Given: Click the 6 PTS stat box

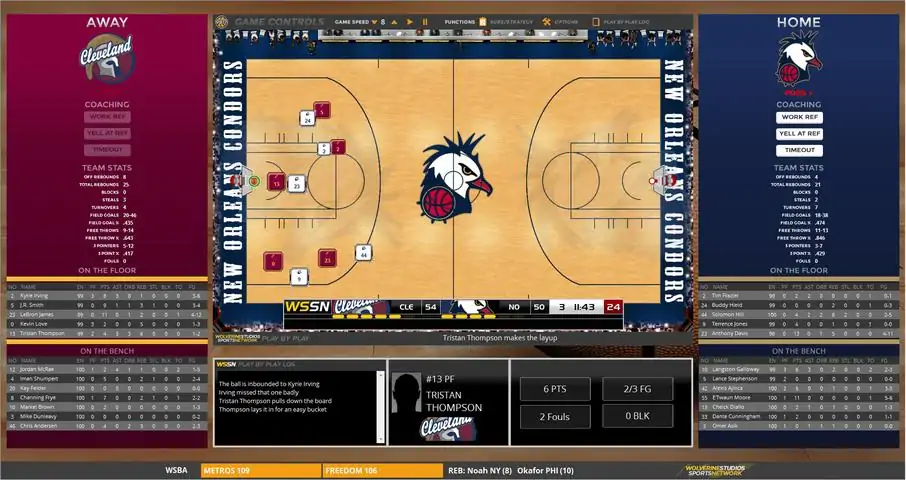Looking at the screenshot, I should tap(555, 389).
